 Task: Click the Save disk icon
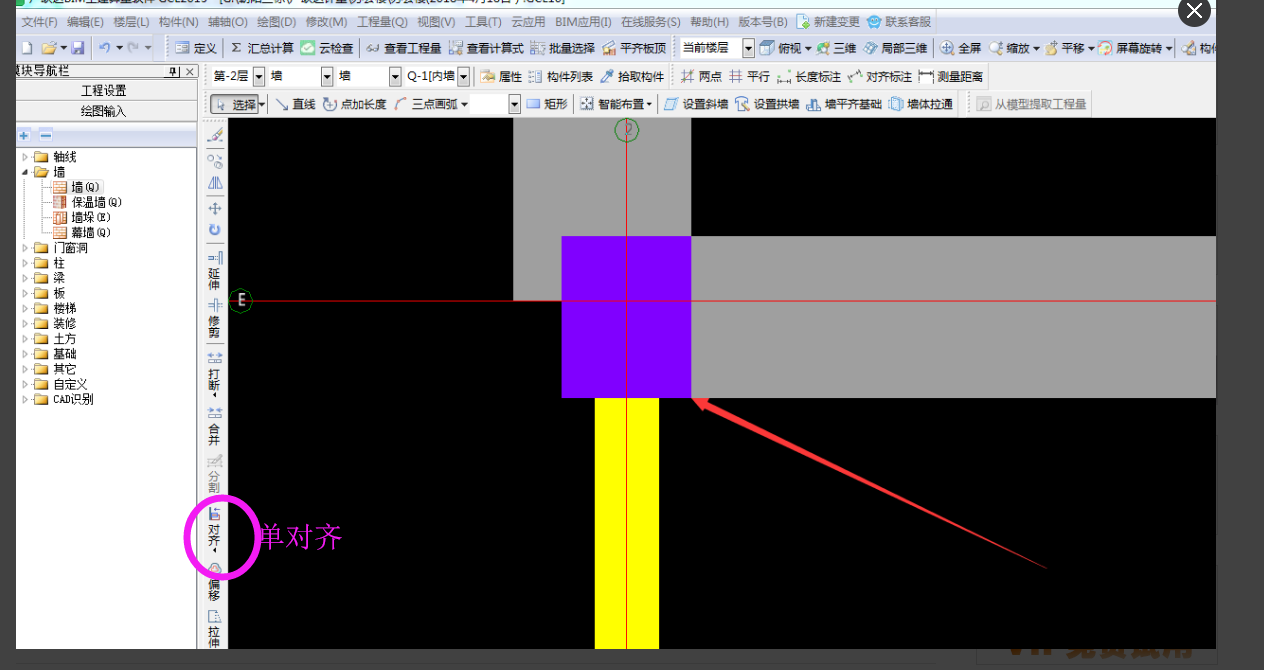(x=77, y=48)
